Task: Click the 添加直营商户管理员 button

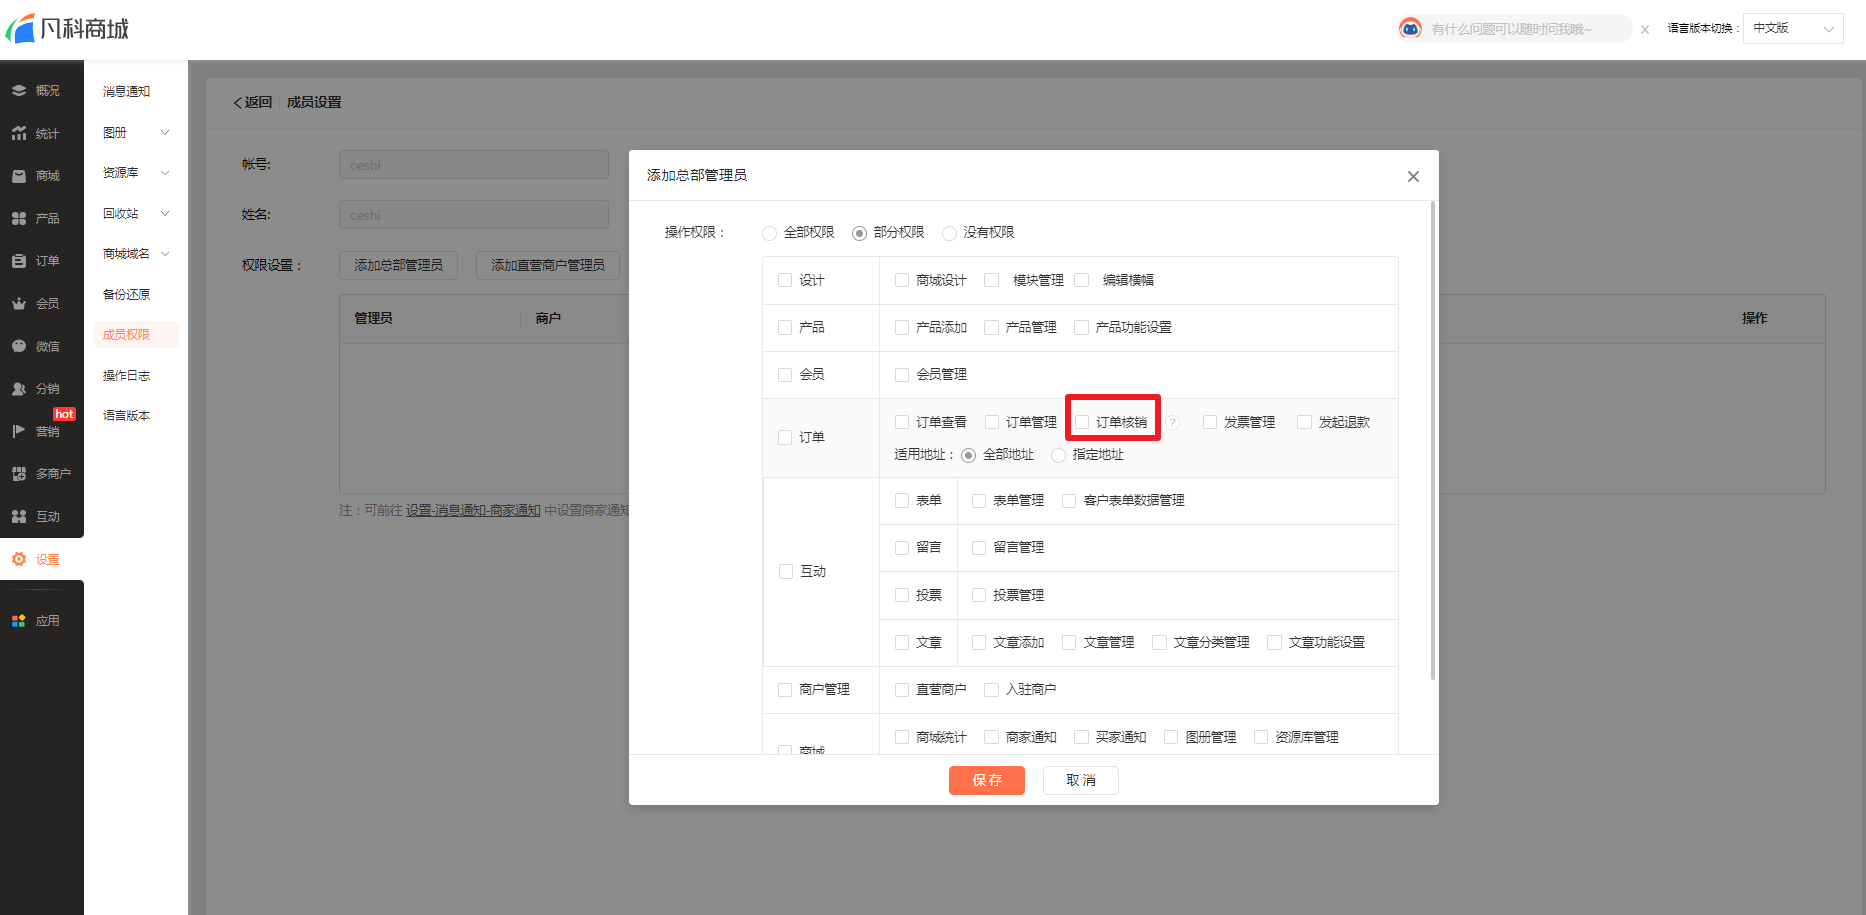Action: [x=548, y=265]
